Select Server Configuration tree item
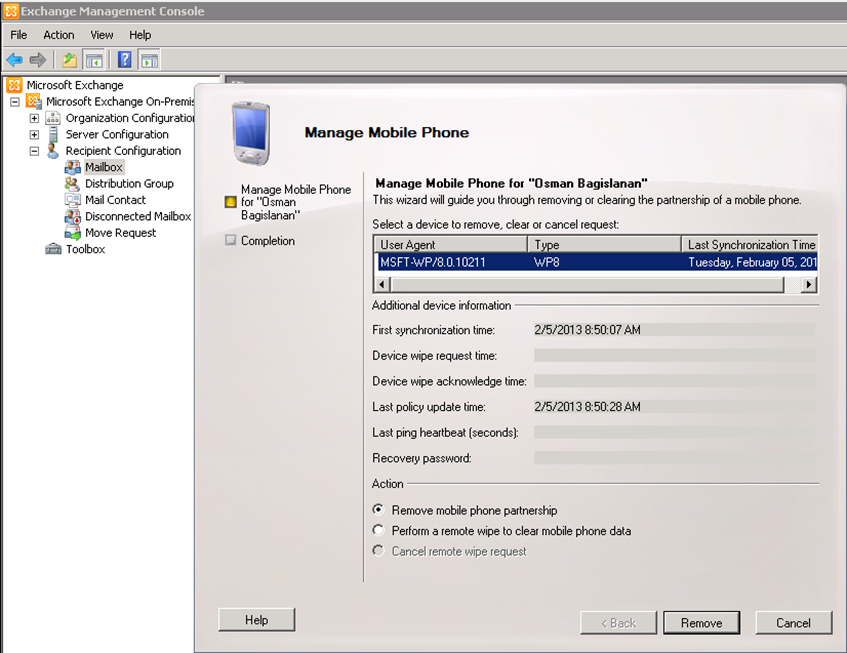 point(117,134)
